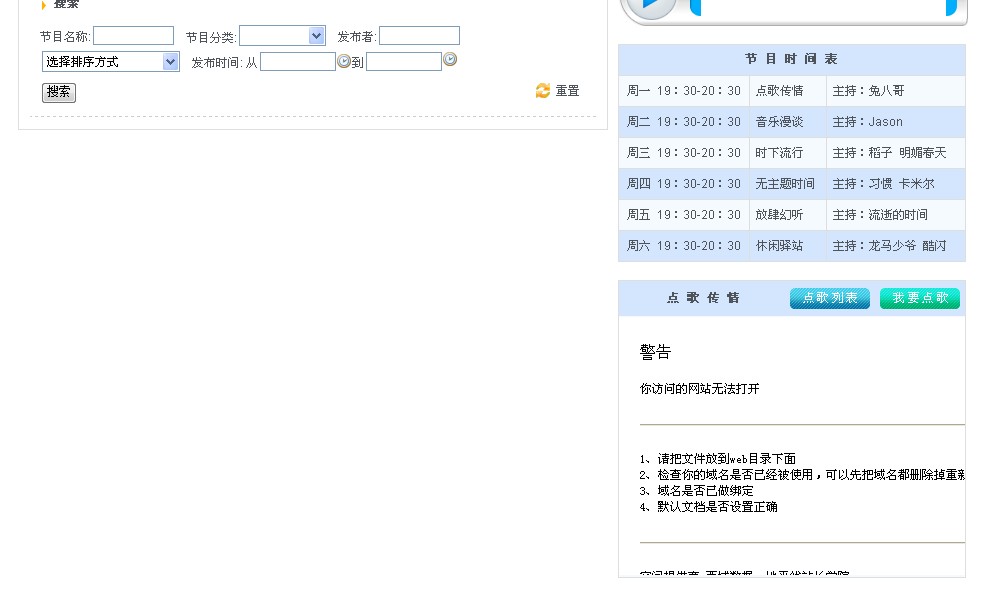The image size is (989, 592).
Task: Click 主持：流逝的时间 cell
Action: pyautogui.click(x=896, y=214)
